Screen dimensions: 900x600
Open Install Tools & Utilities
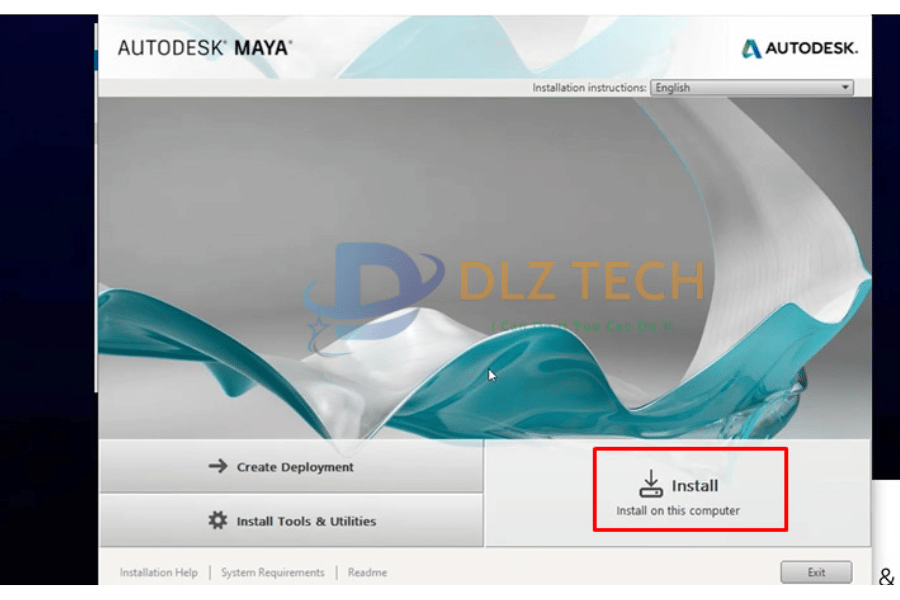[292, 521]
